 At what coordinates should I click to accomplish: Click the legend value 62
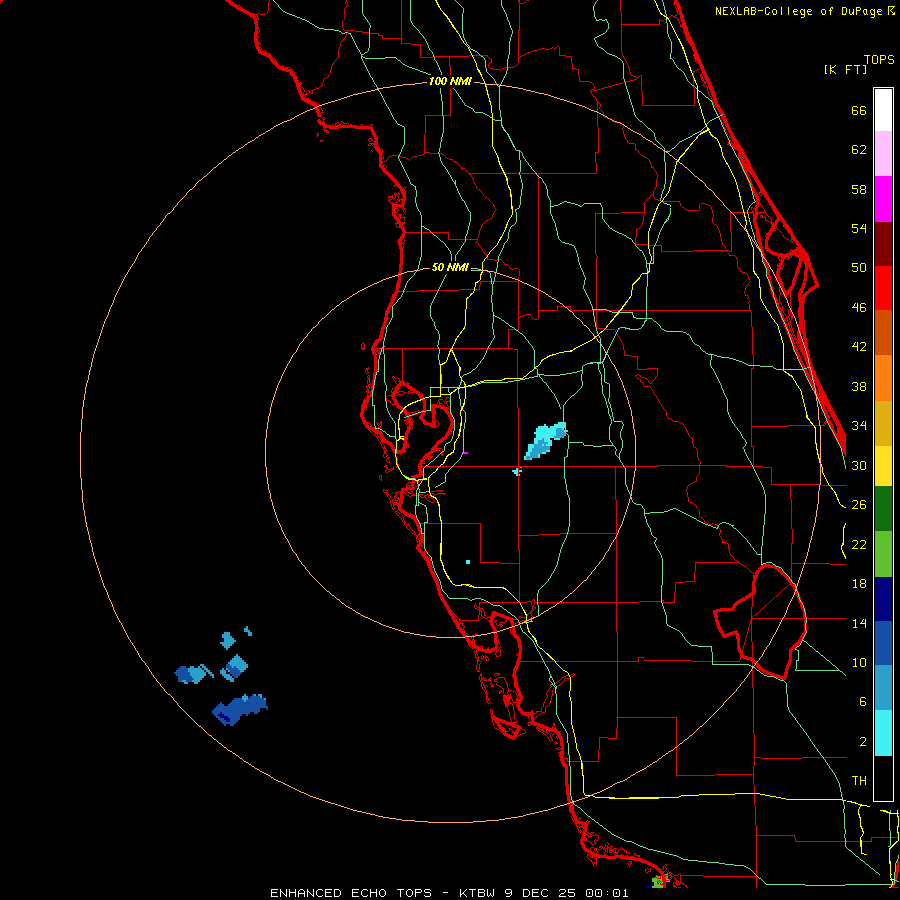(859, 150)
